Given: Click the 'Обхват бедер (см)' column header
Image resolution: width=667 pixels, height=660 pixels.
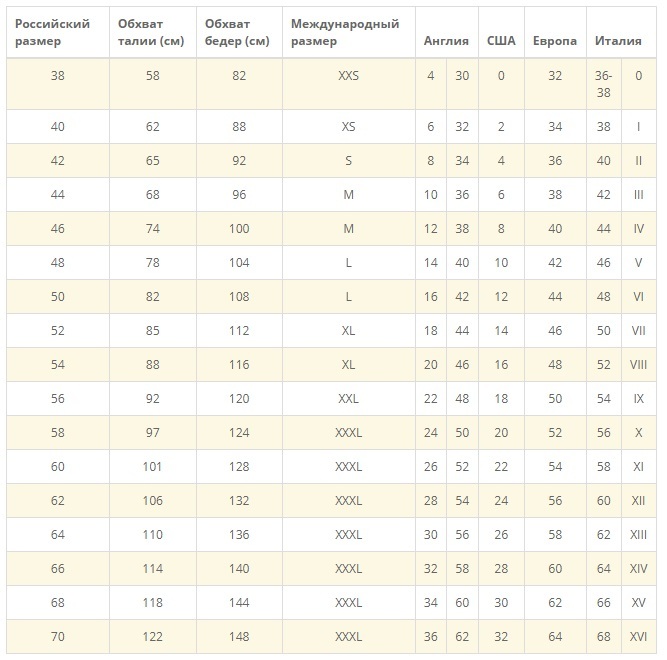Looking at the screenshot, I should 237,32.
